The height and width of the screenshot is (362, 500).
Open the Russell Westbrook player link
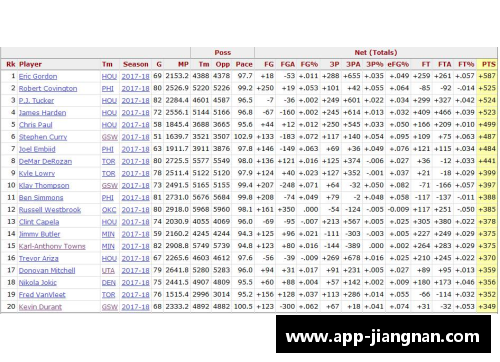50,210
